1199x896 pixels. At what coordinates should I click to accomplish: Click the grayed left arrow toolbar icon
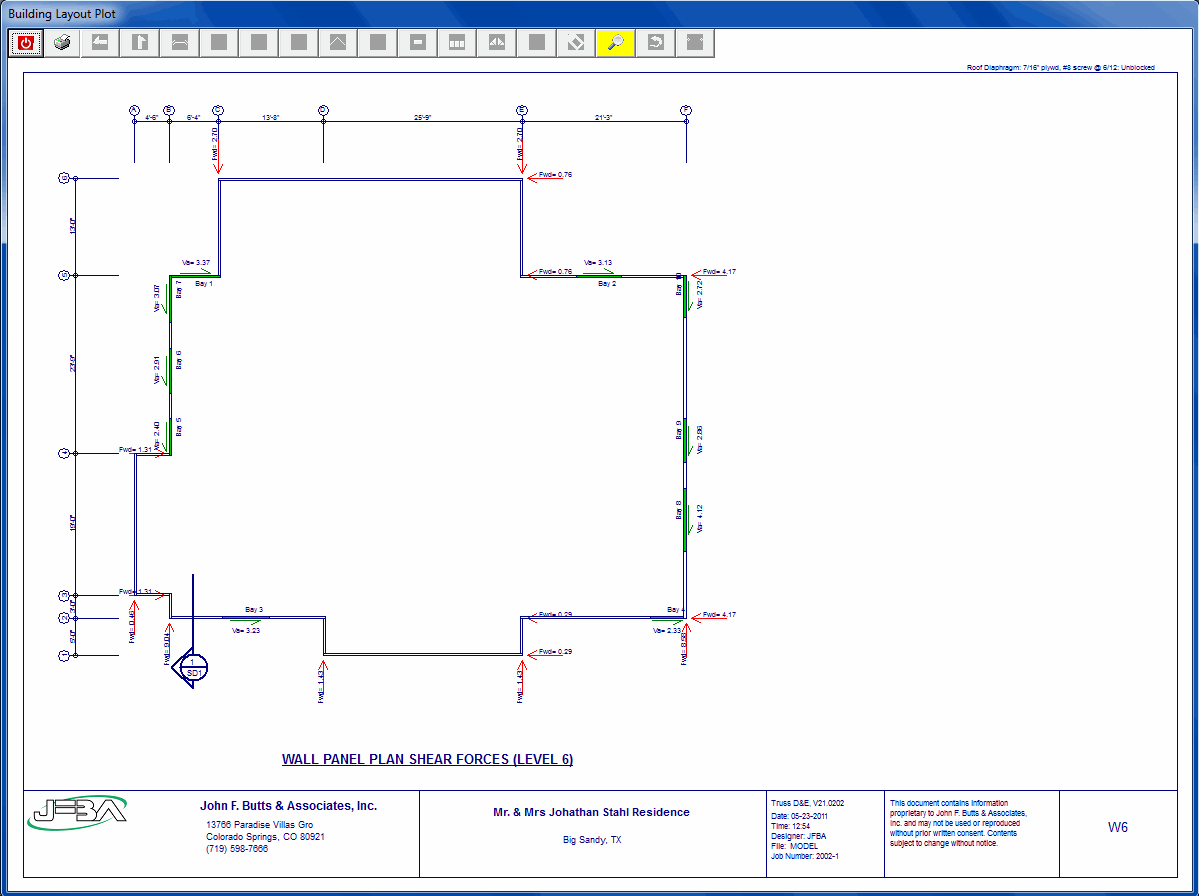click(100, 43)
